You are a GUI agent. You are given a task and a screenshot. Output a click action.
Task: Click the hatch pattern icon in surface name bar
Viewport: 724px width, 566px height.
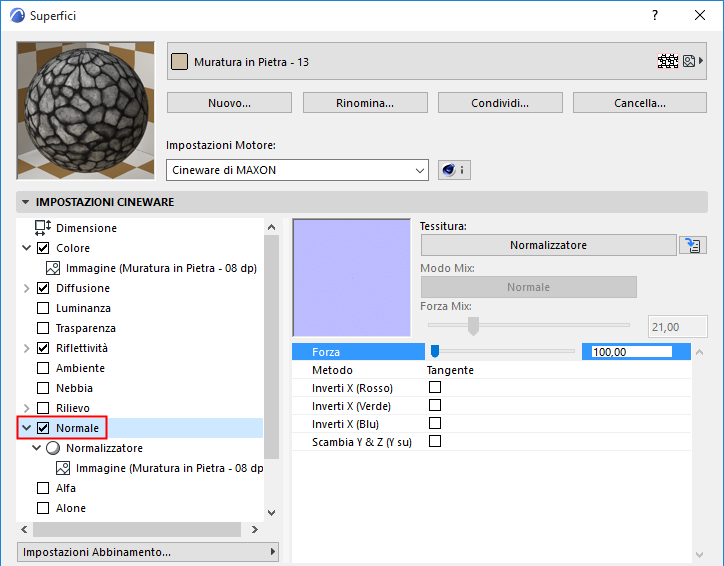(668, 61)
